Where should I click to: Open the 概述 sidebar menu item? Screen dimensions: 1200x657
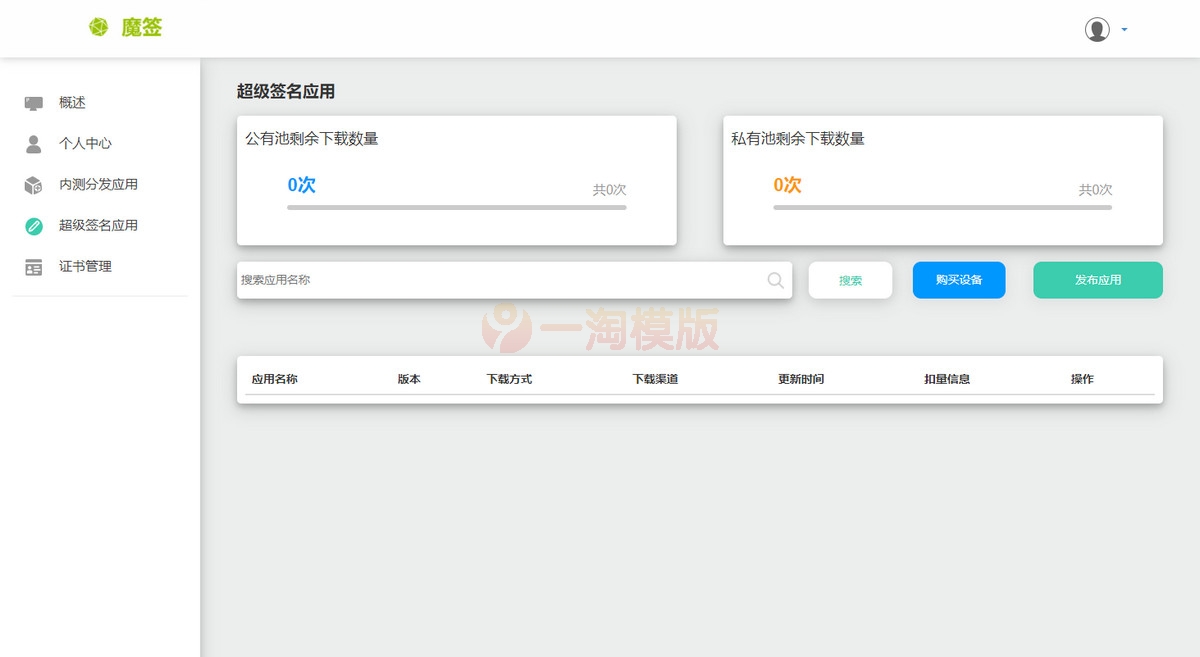pos(72,101)
